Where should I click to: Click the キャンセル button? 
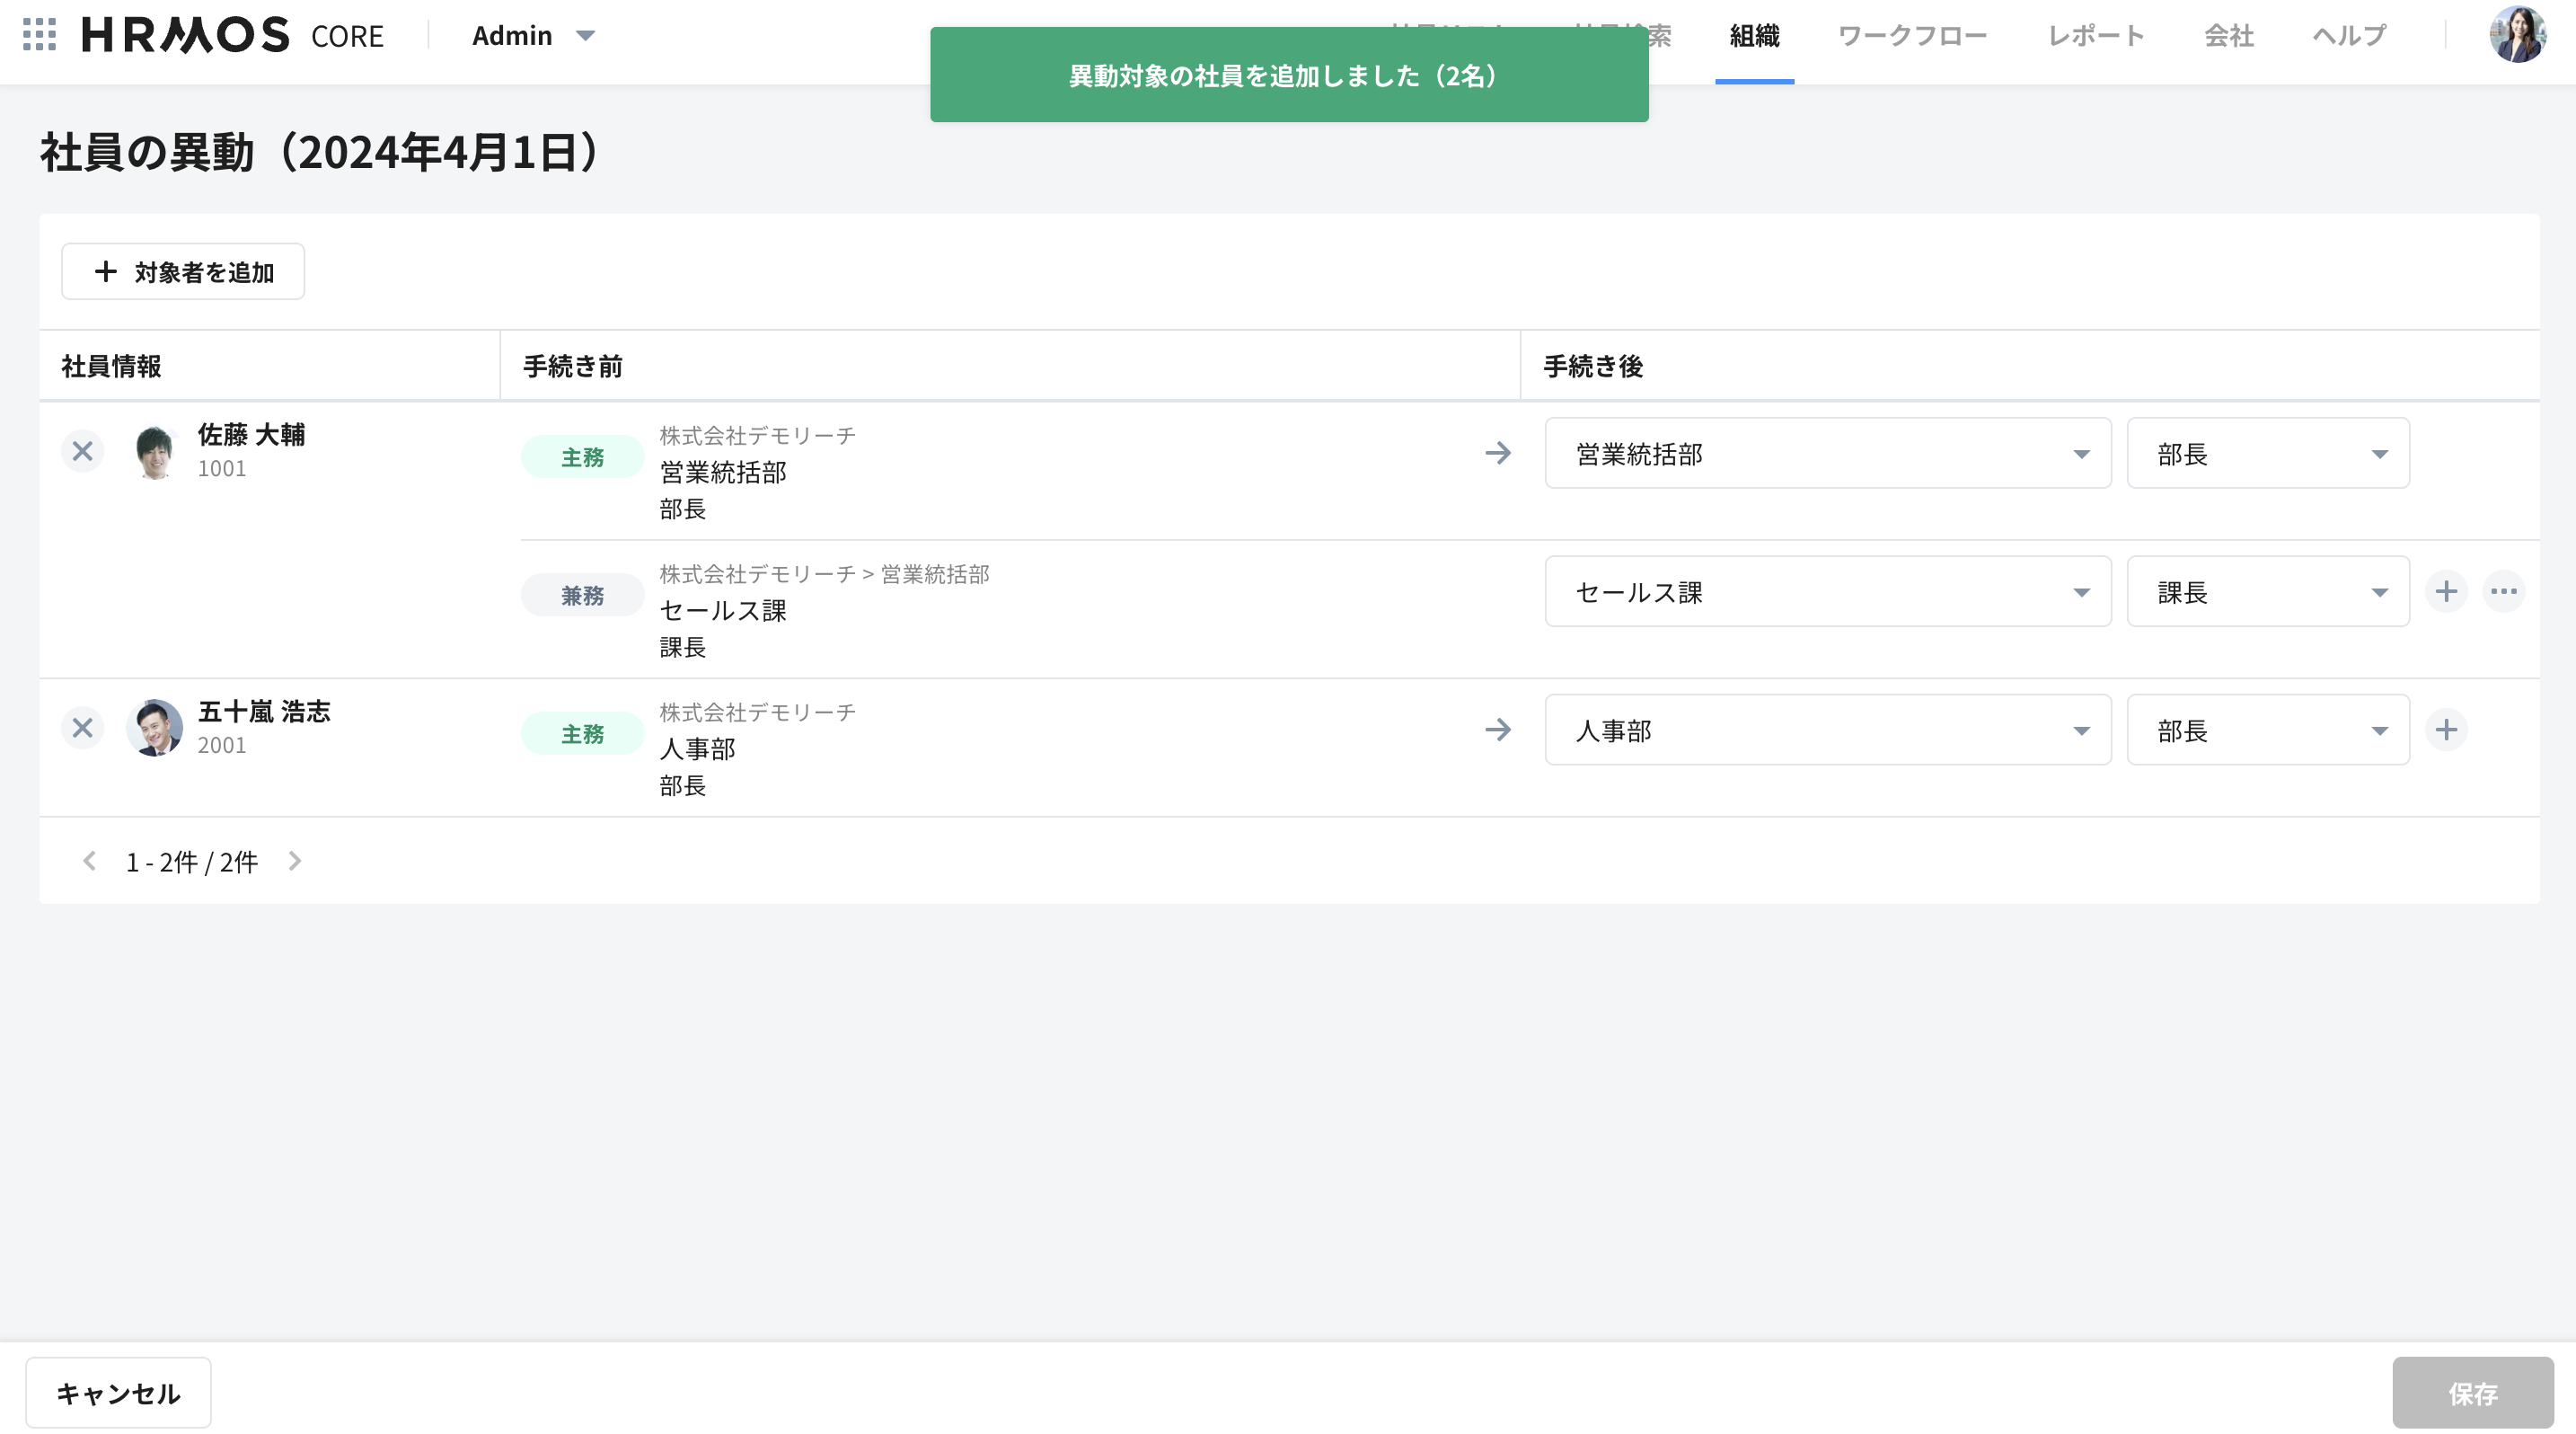coord(118,1393)
